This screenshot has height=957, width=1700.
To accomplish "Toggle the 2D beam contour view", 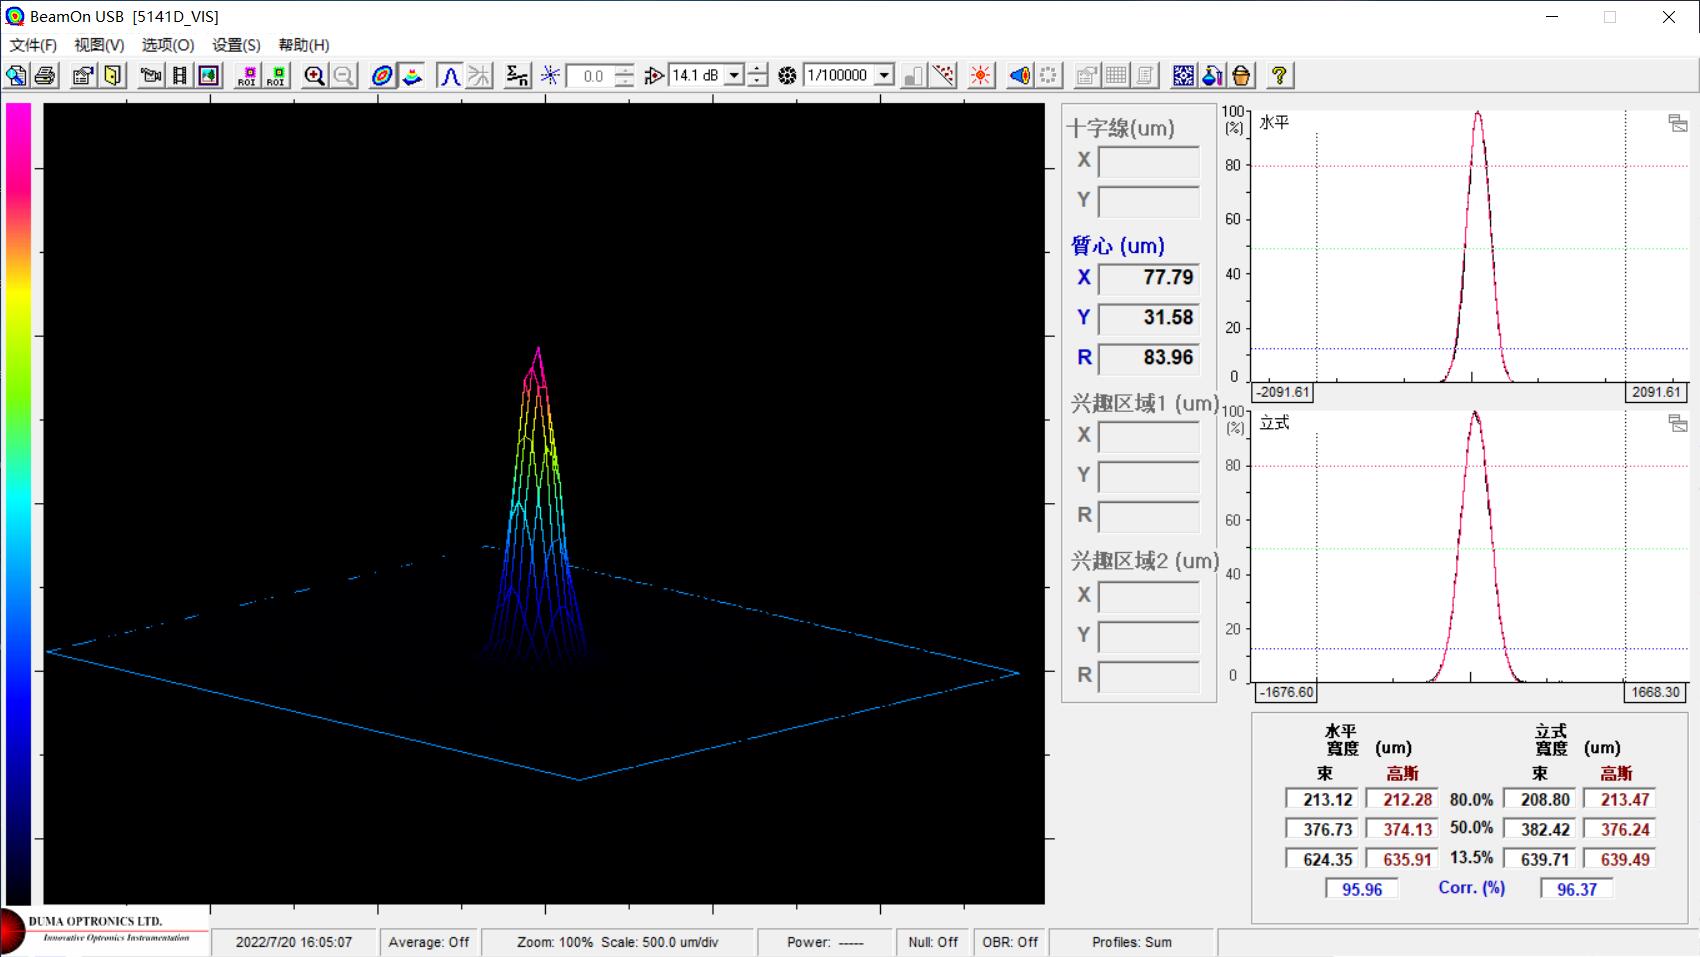I will click(382, 76).
